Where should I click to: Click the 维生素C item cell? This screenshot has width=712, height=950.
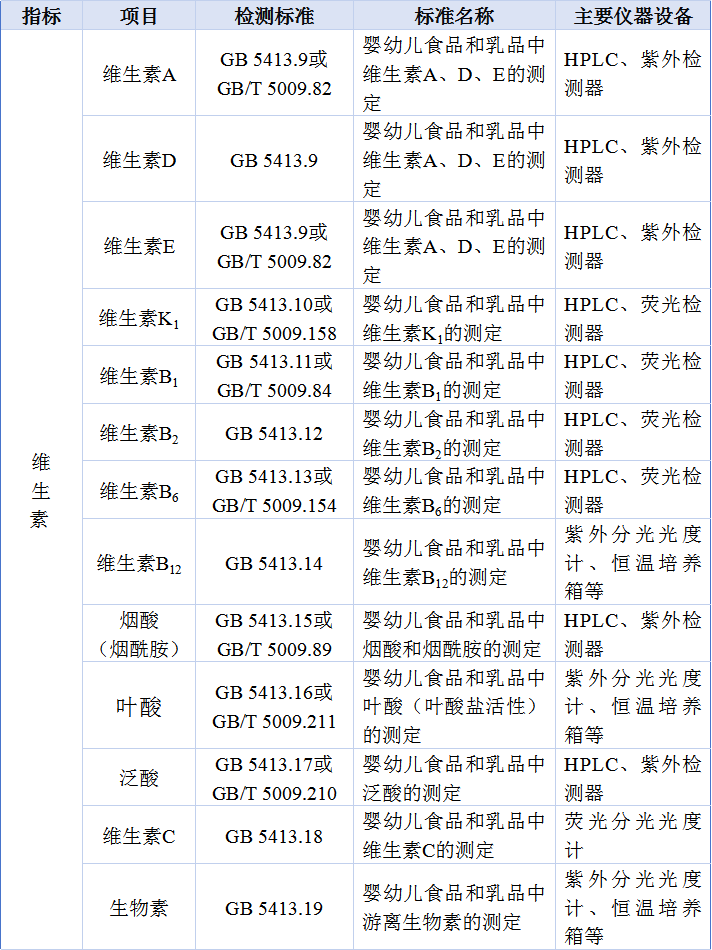[x=139, y=835]
